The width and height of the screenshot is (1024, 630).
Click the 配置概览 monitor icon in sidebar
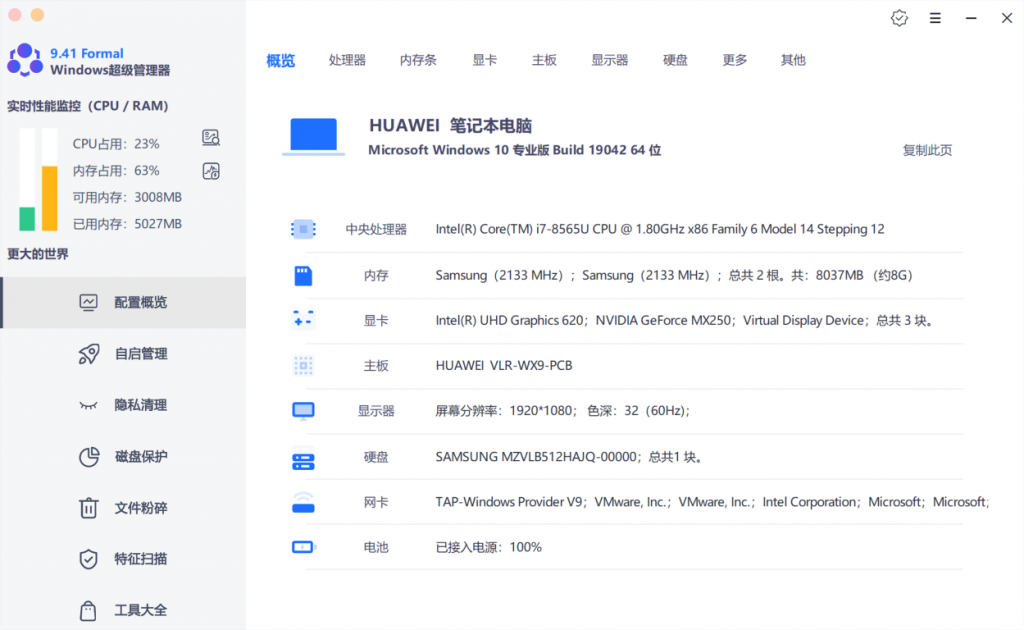coord(88,302)
